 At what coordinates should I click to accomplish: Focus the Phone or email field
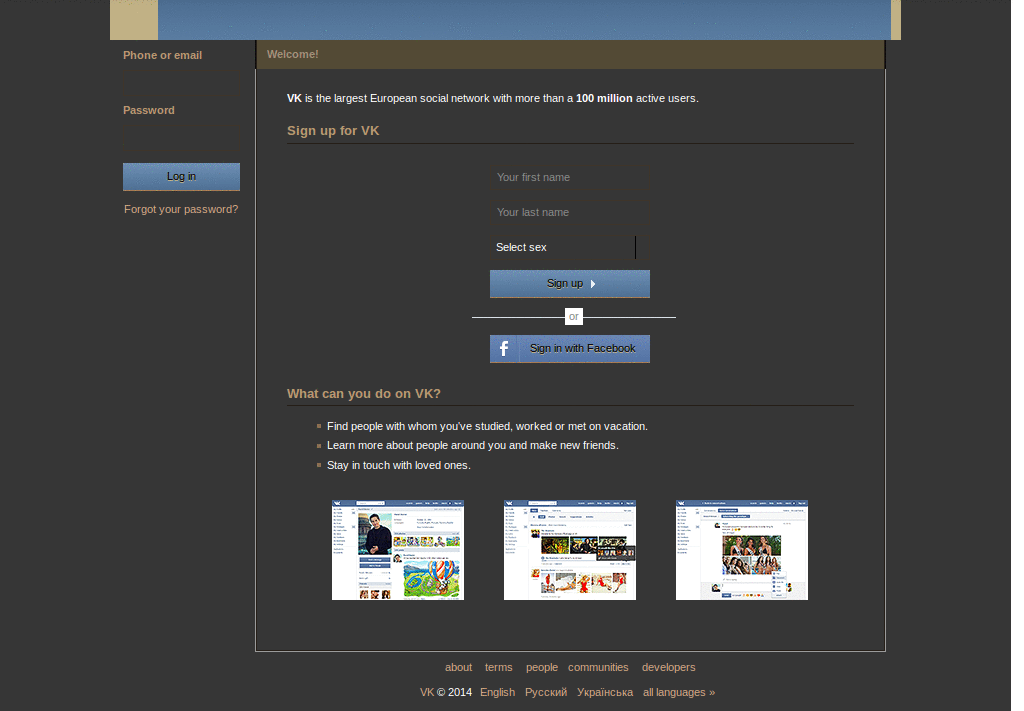pos(182,84)
